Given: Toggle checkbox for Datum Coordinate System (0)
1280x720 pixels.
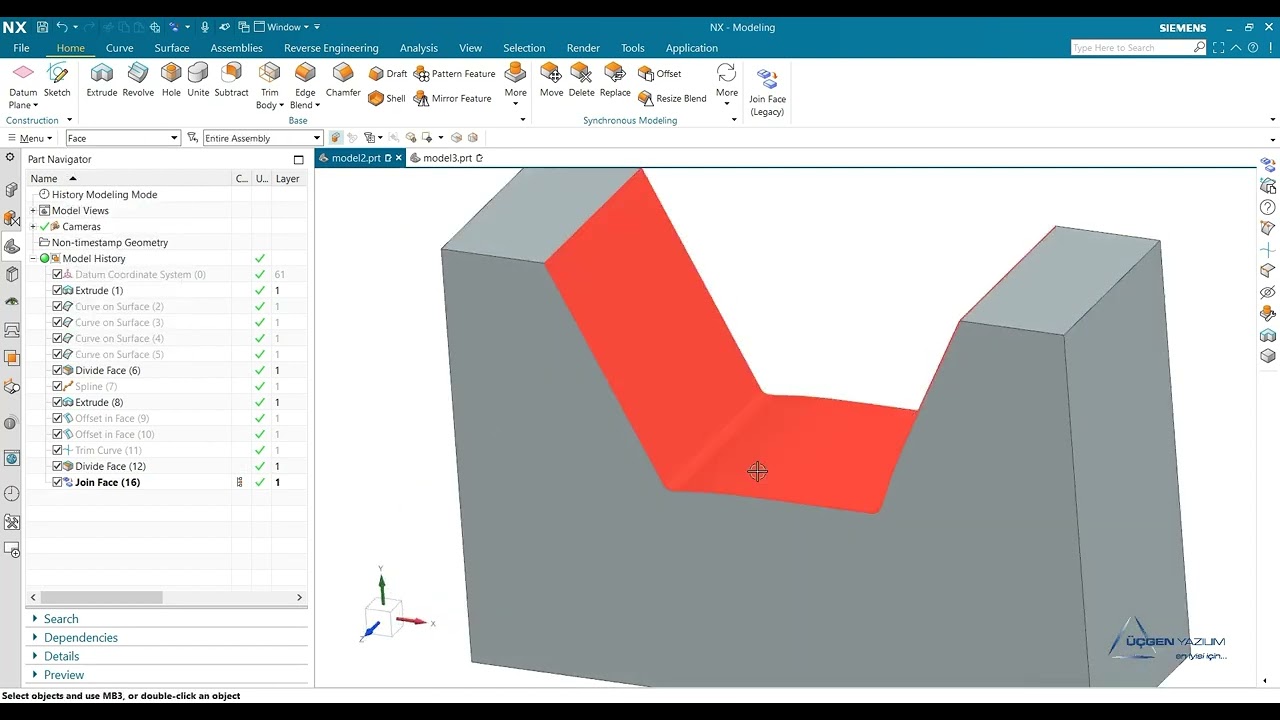Looking at the screenshot, I should [x=57, y=274].
